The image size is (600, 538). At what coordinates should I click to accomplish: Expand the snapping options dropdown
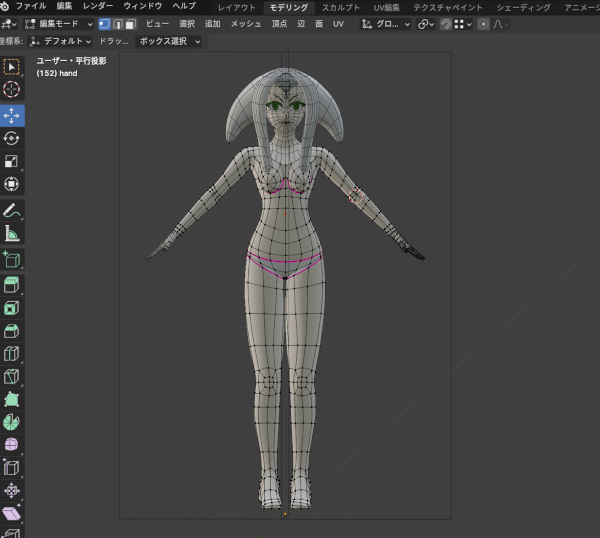point(463,24)
